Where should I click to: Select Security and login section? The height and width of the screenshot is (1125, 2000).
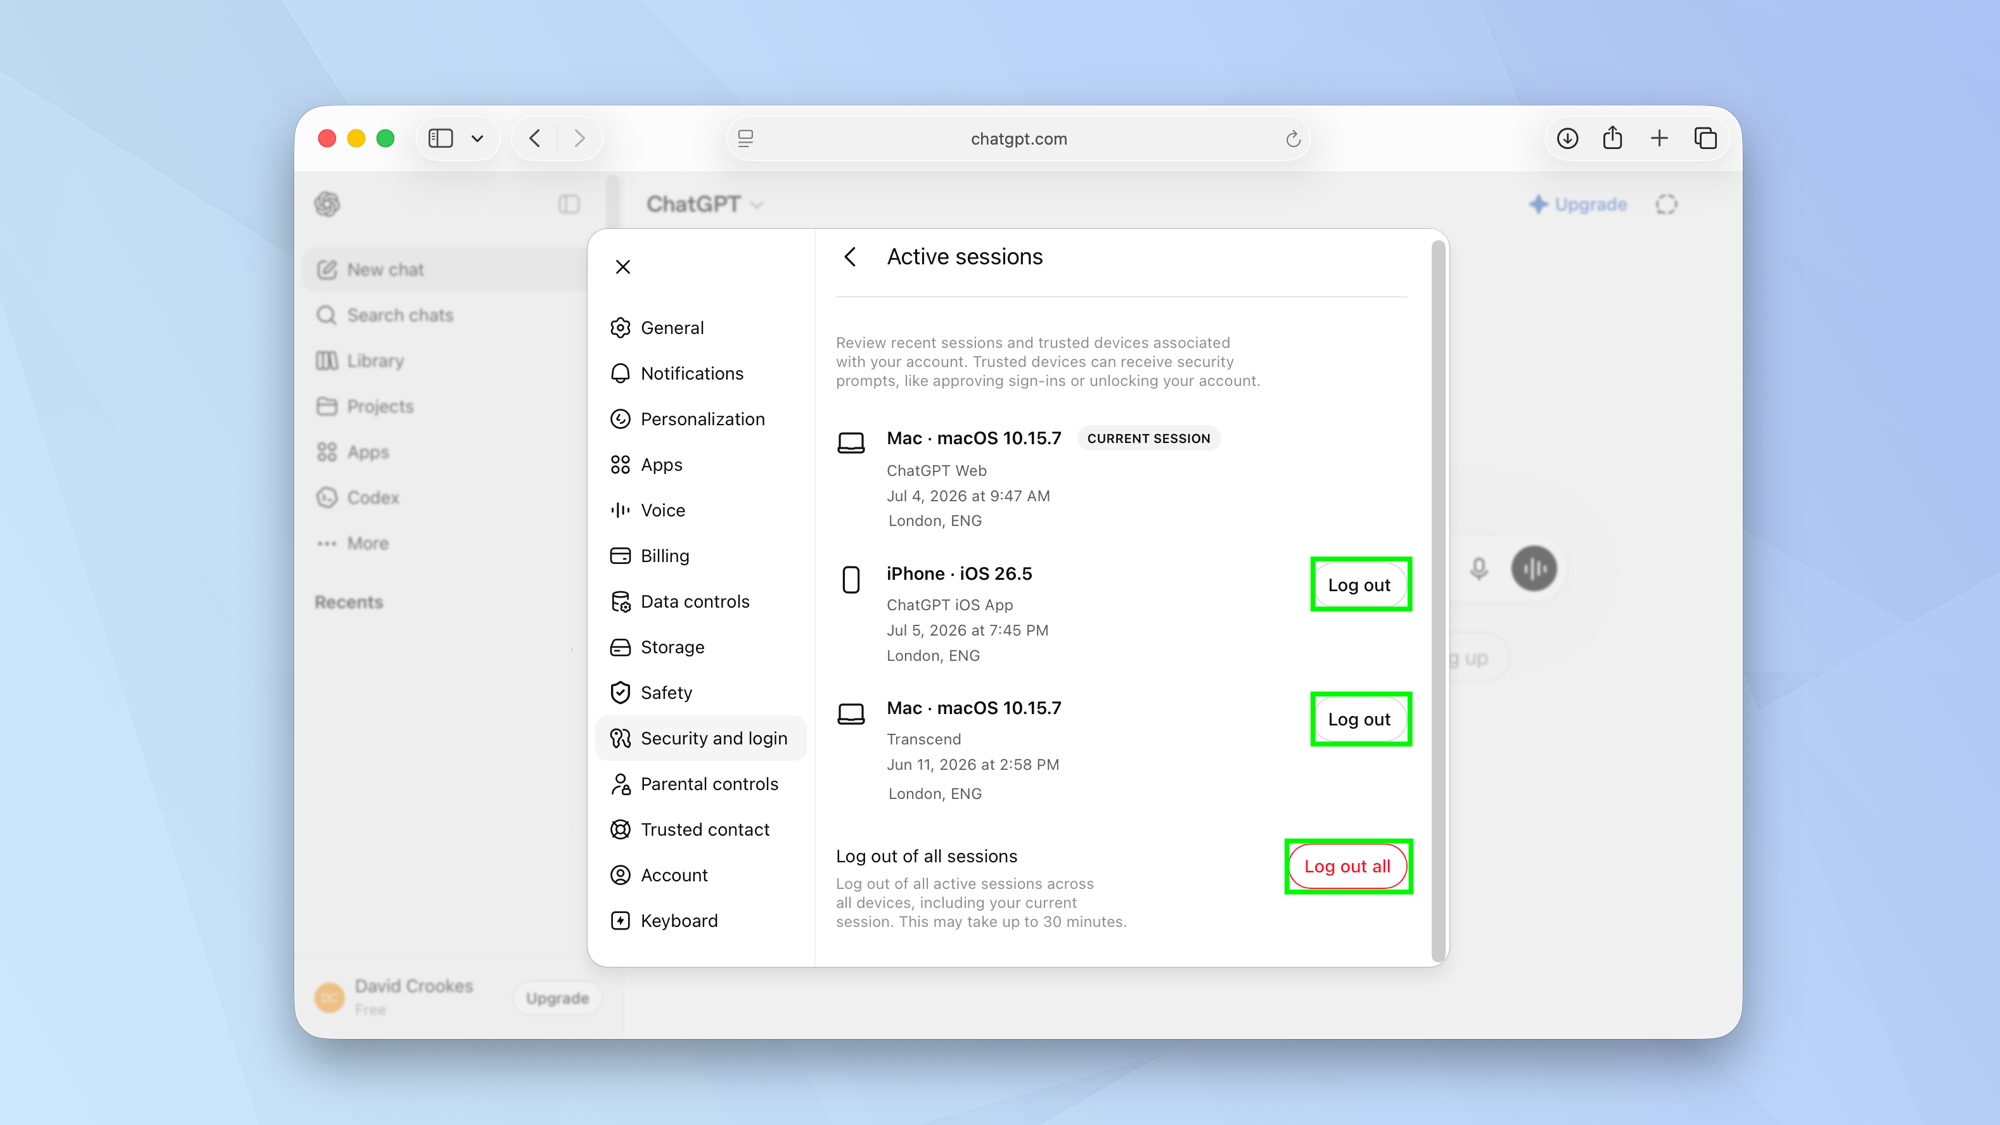tap(700, 738)
